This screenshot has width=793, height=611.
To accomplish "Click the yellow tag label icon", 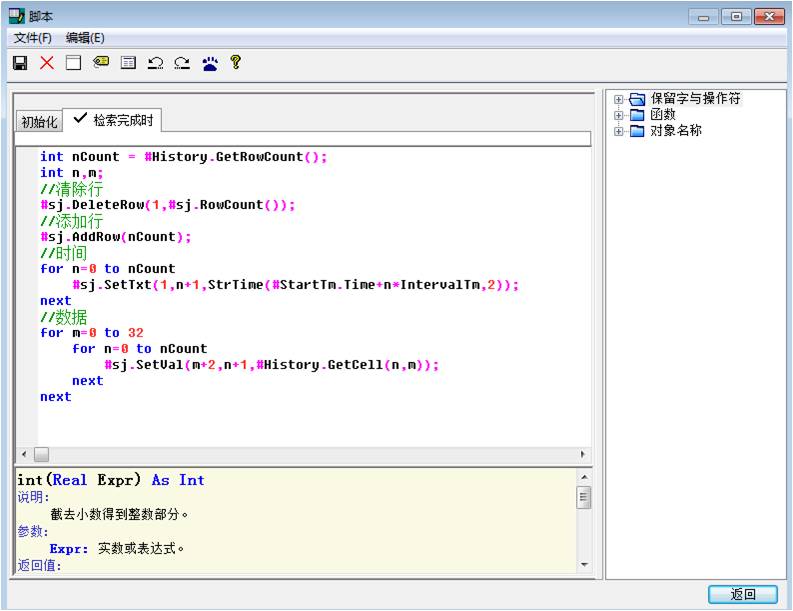I will [101, 63].
